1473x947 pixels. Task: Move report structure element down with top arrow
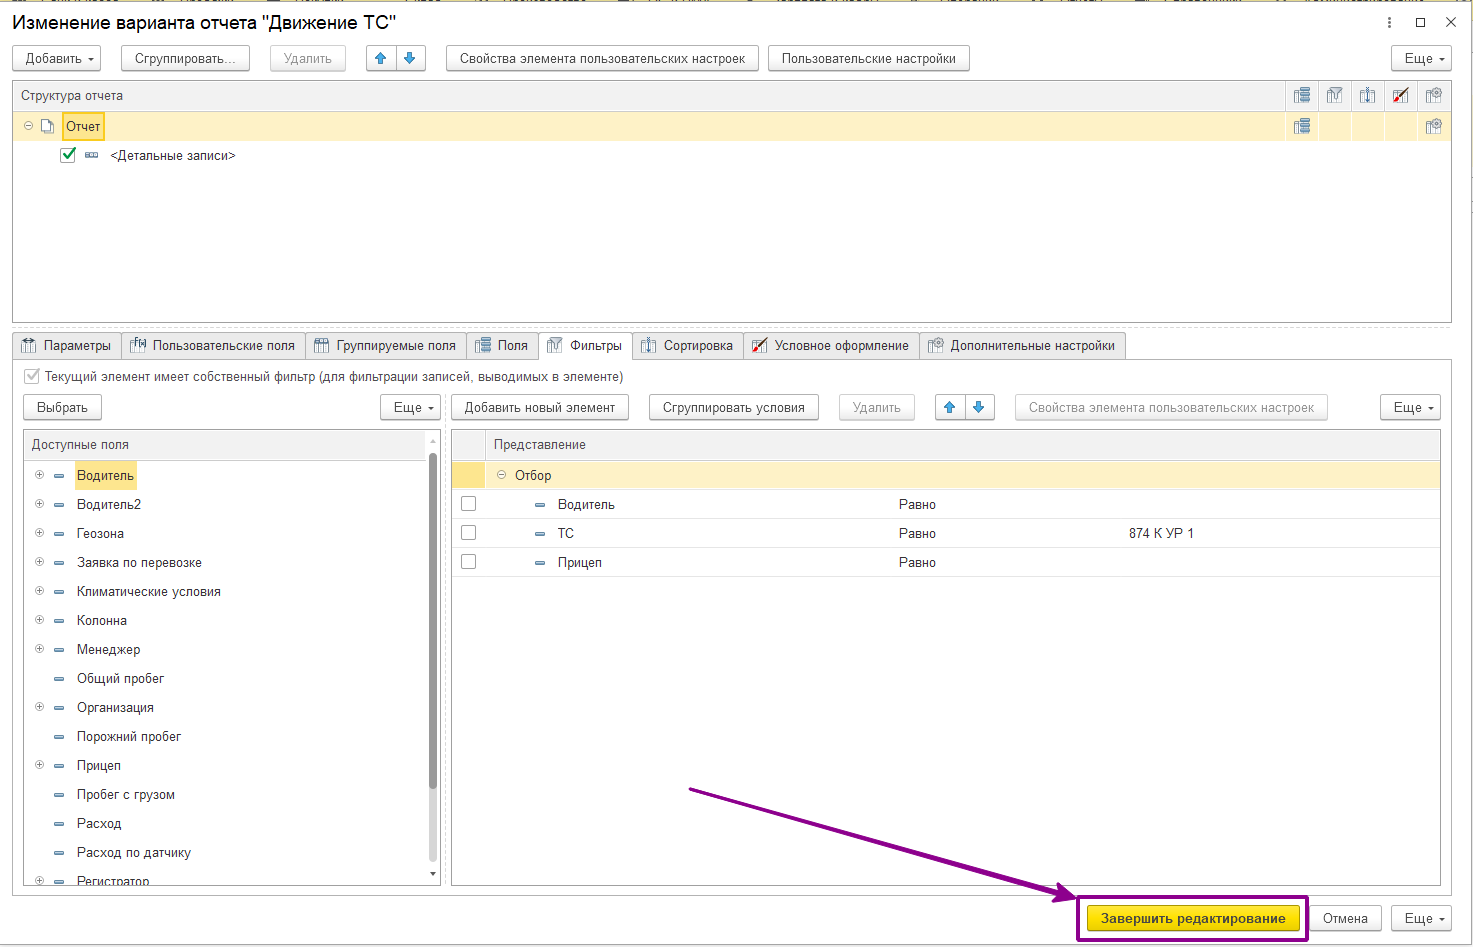[410, 58]
